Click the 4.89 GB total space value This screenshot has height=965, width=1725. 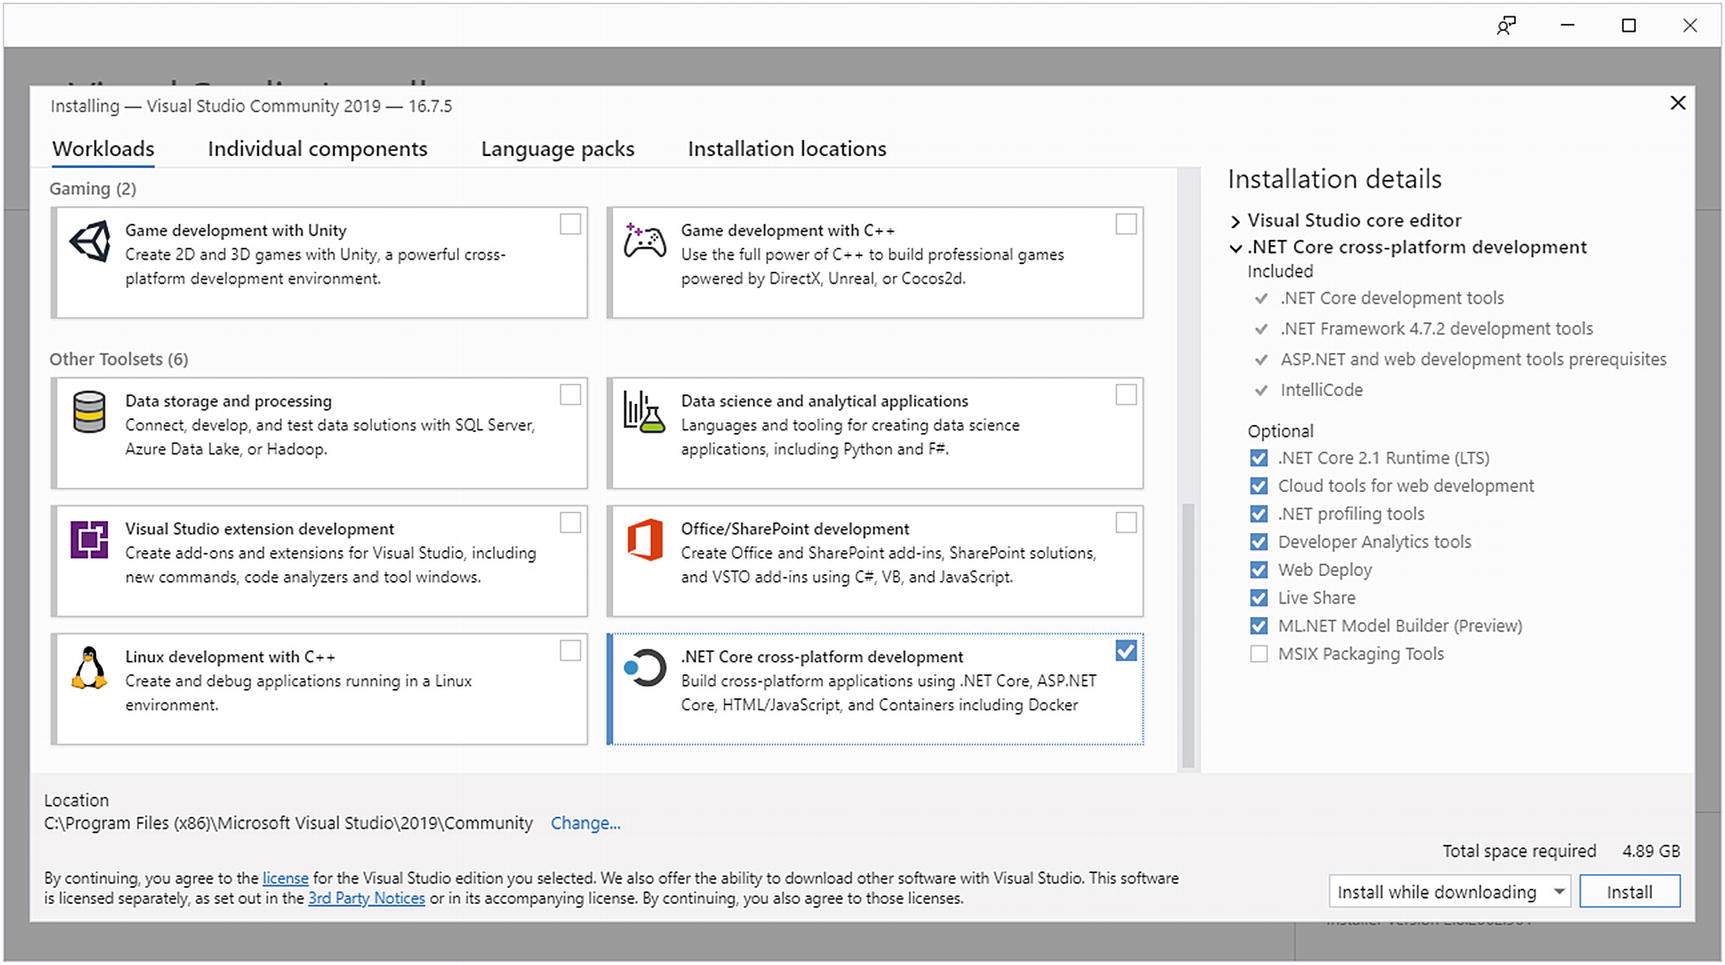1651,851
